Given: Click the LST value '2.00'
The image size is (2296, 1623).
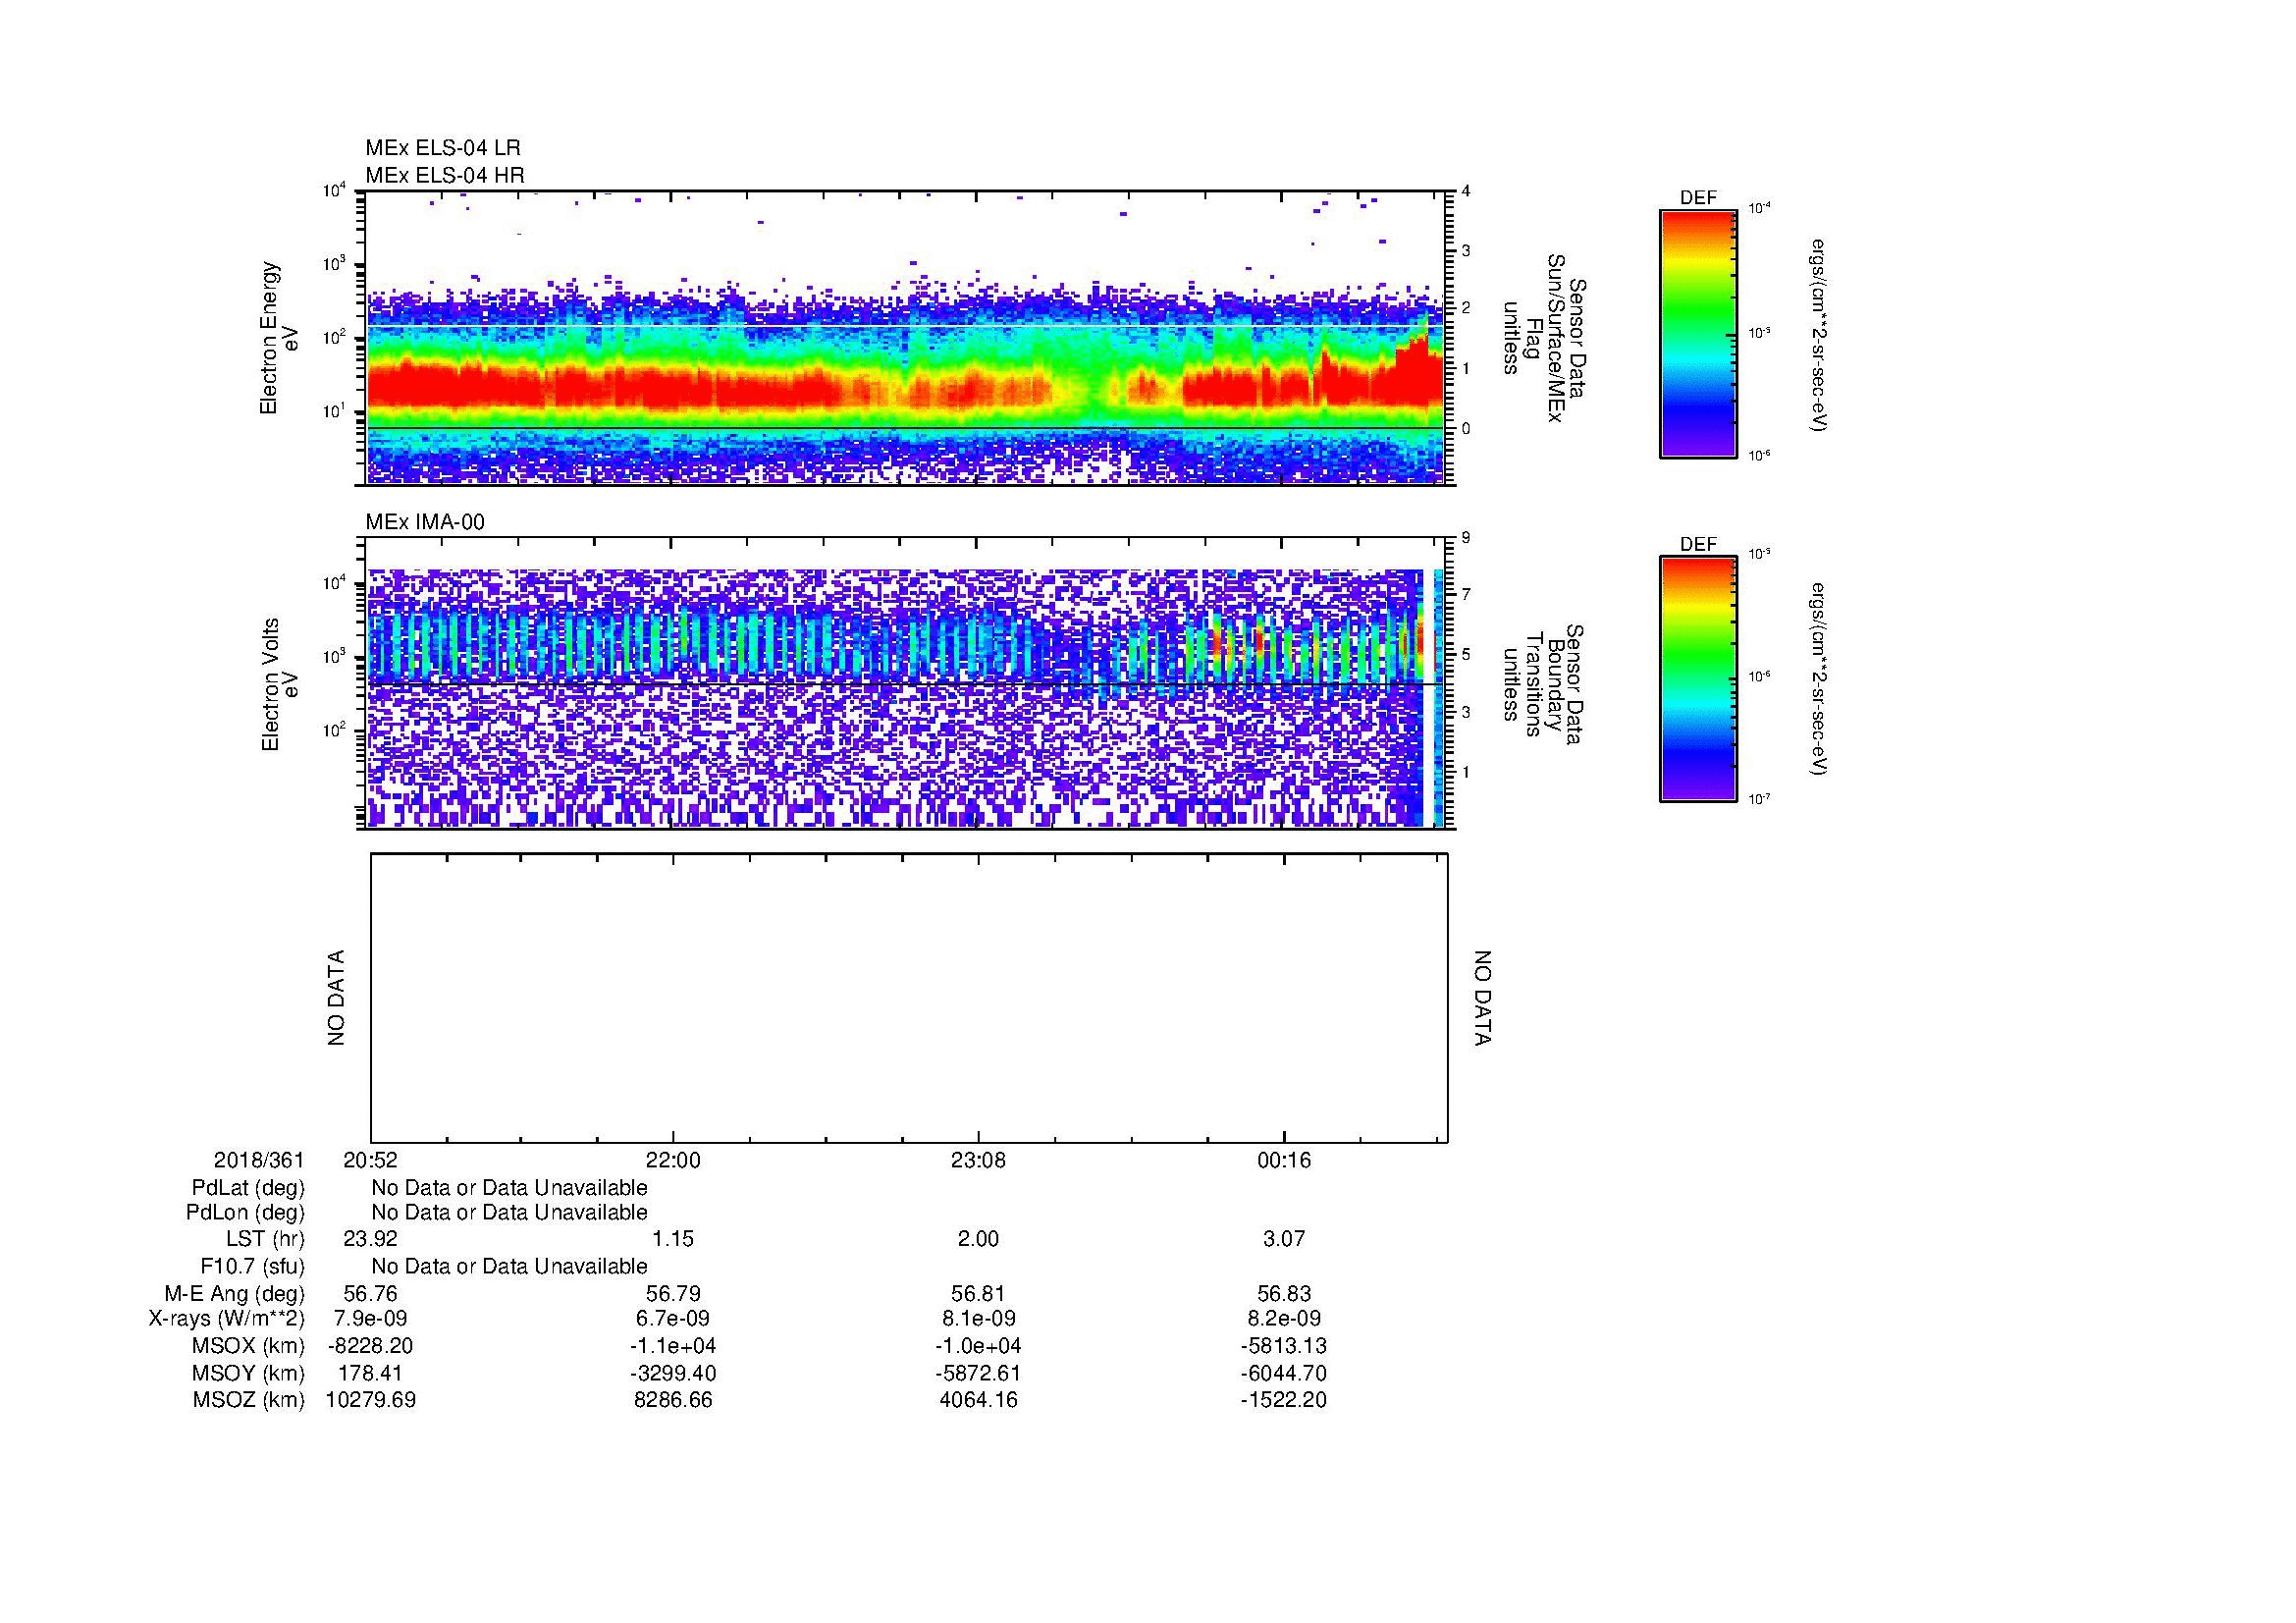Looking at the screenshot, I should [x=979, y=1240].
